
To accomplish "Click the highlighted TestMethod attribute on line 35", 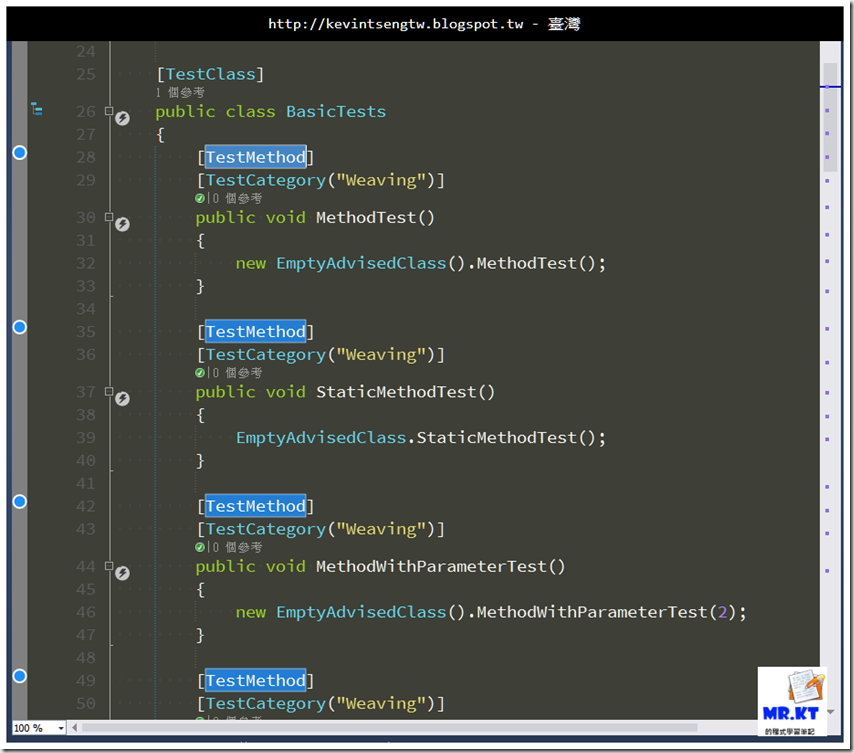I will [255, 332].
